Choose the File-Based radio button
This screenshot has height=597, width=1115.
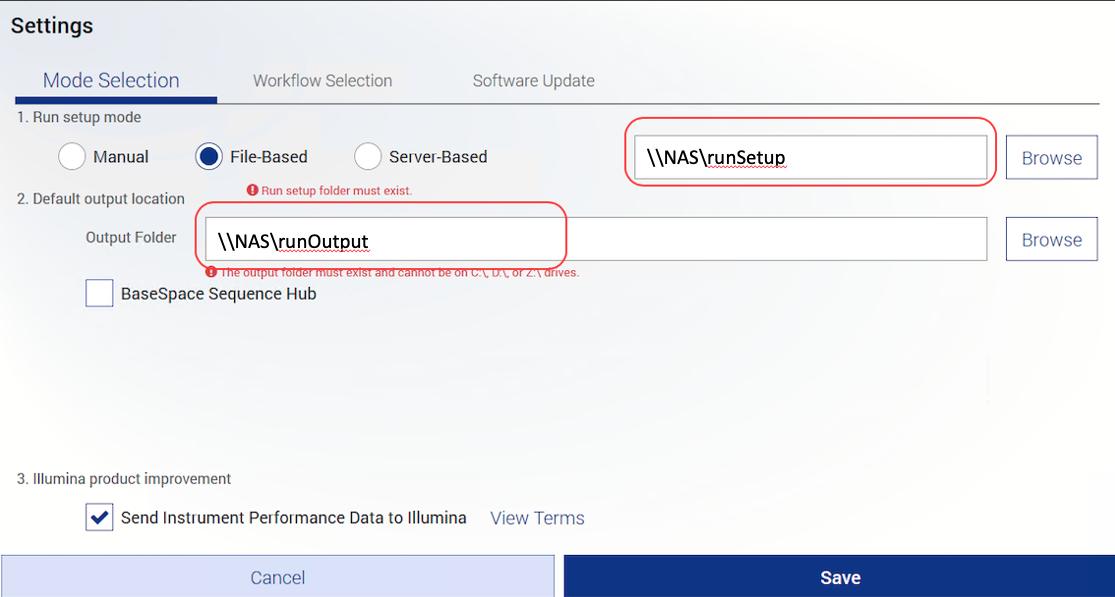[210, 157]
